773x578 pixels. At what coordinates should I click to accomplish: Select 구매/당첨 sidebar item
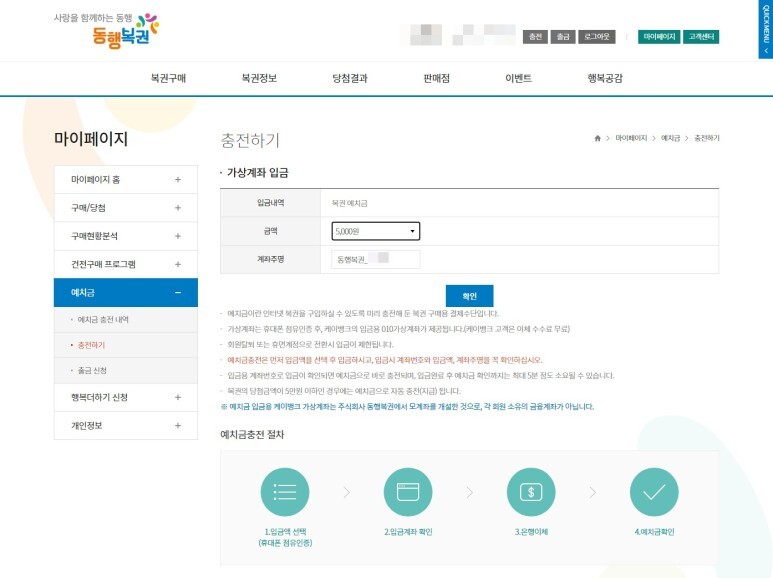tap(126, 208)
